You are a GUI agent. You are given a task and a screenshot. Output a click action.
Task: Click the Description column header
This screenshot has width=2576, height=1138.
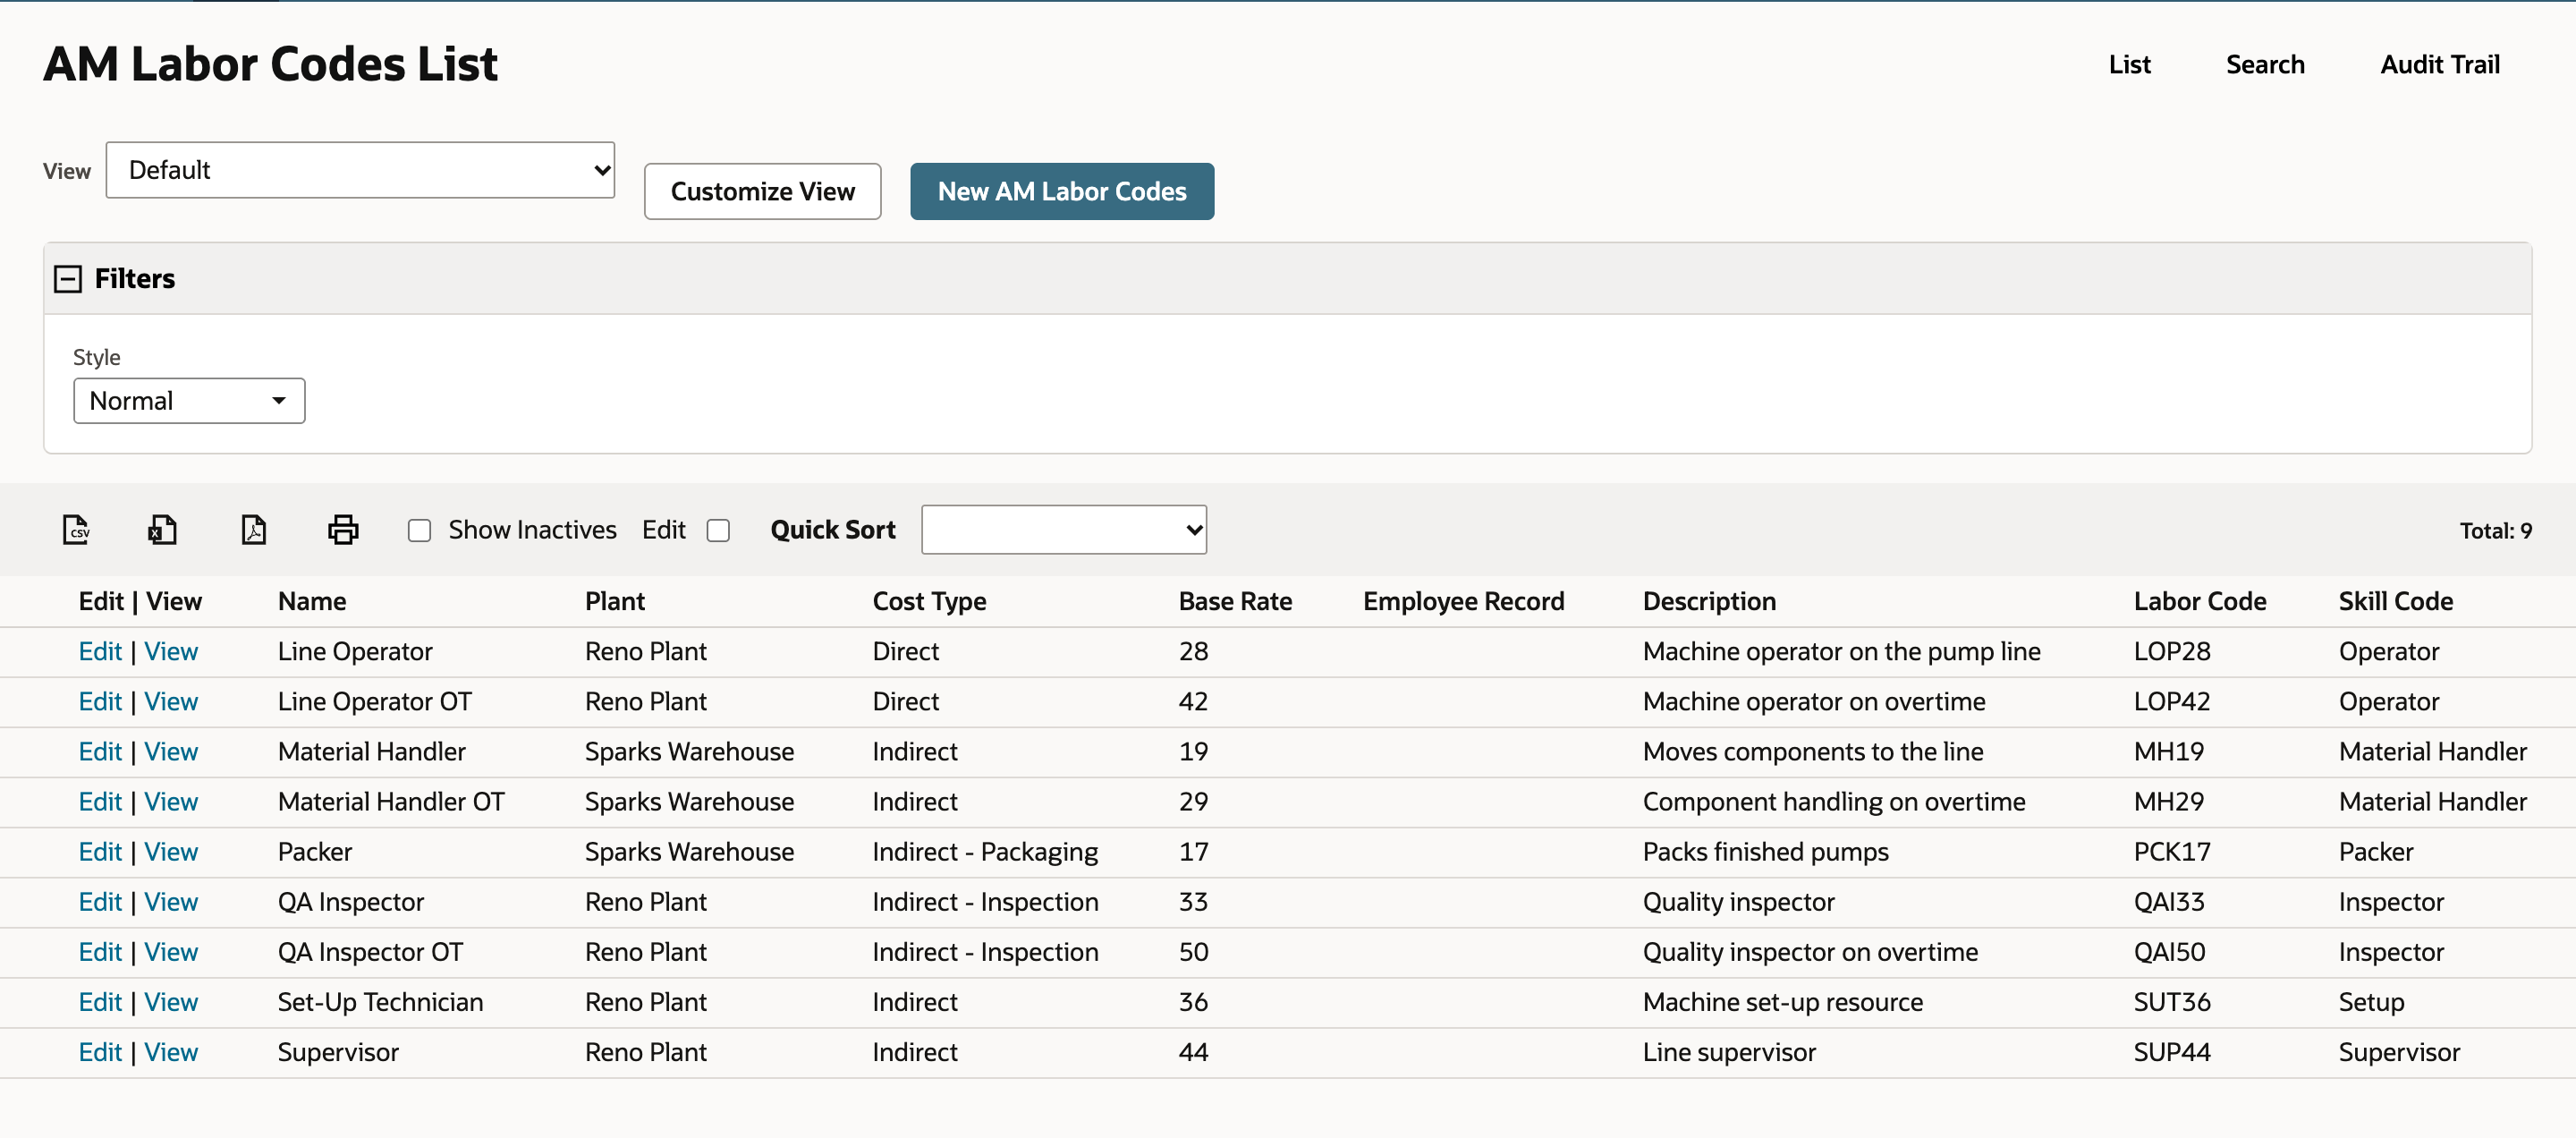[x=1709, y=602]
